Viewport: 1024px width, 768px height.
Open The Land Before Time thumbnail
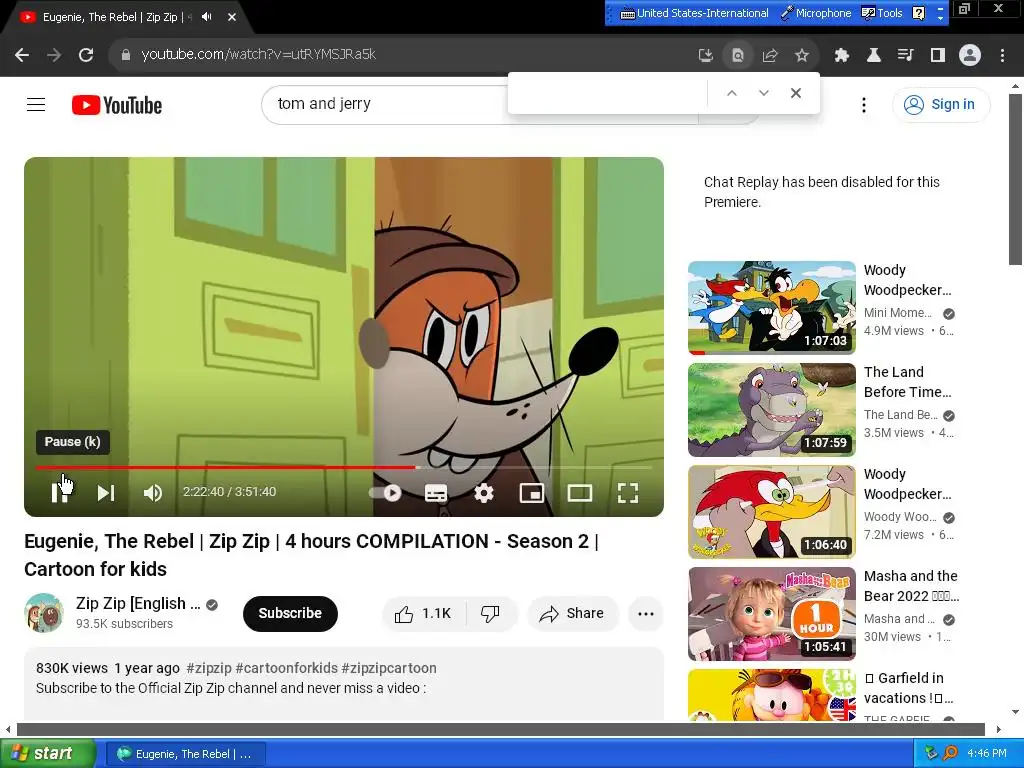pyautogui.click(x=771, y=409)
